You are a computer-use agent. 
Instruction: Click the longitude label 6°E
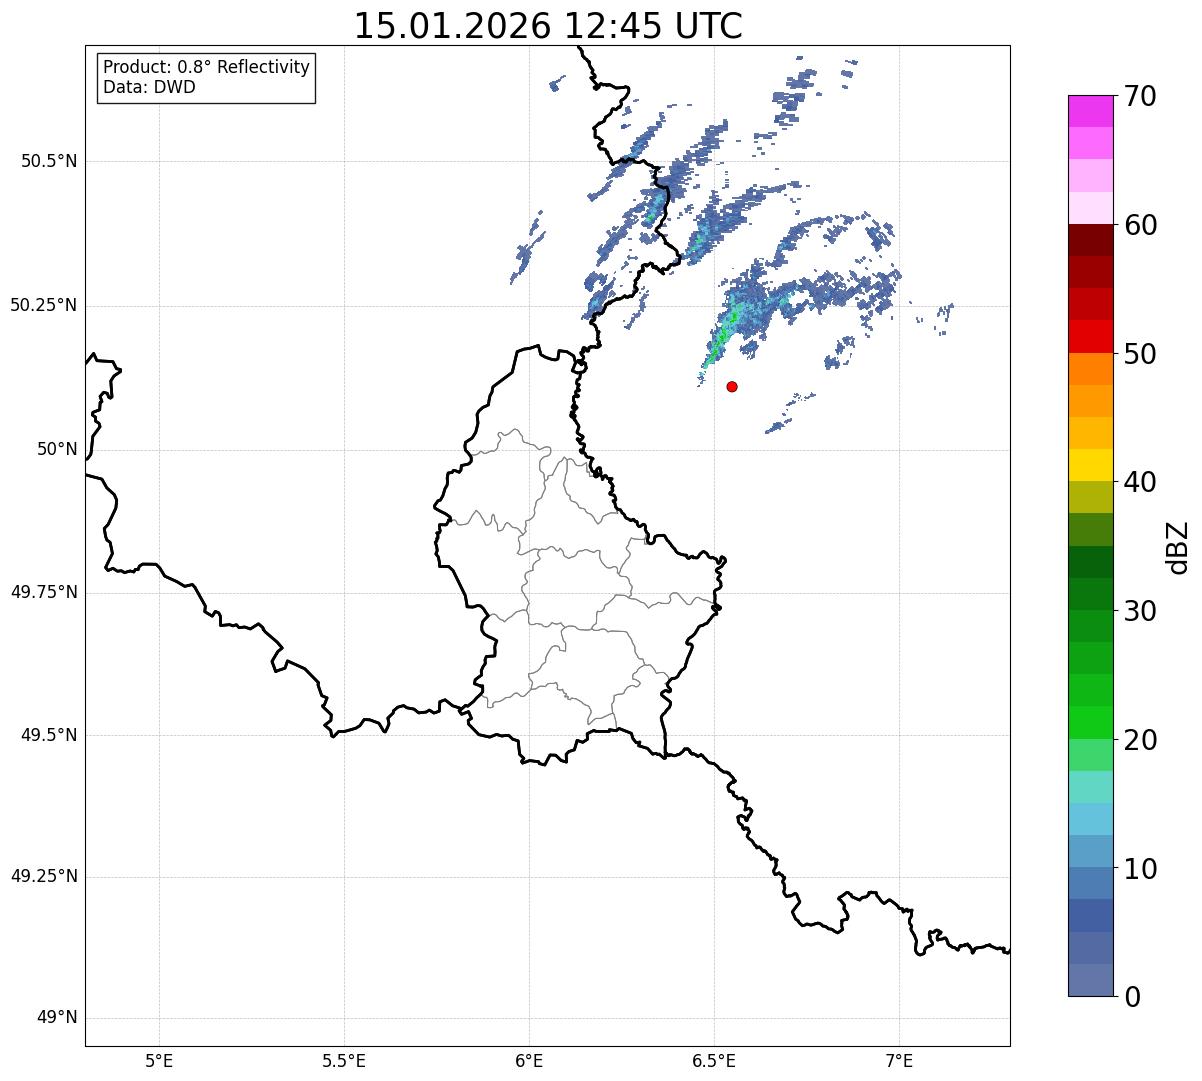coord(529,1060)
